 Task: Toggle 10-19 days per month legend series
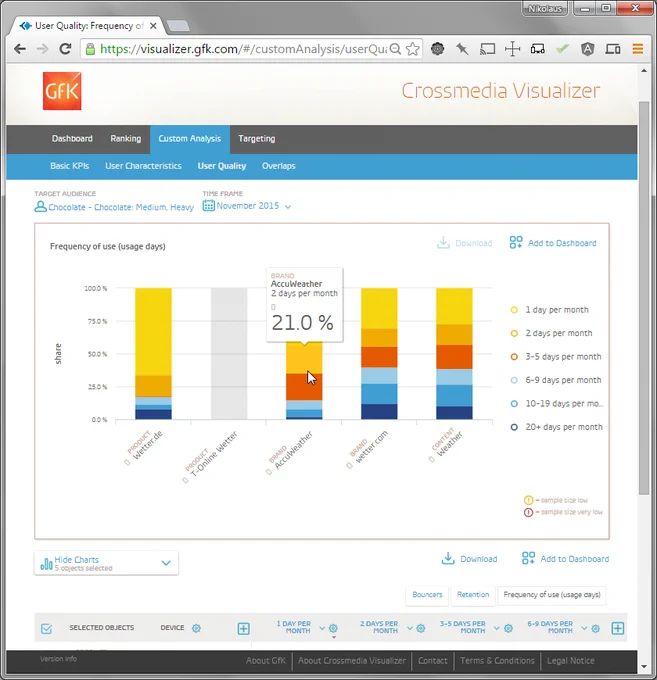[x=557, y=403]
